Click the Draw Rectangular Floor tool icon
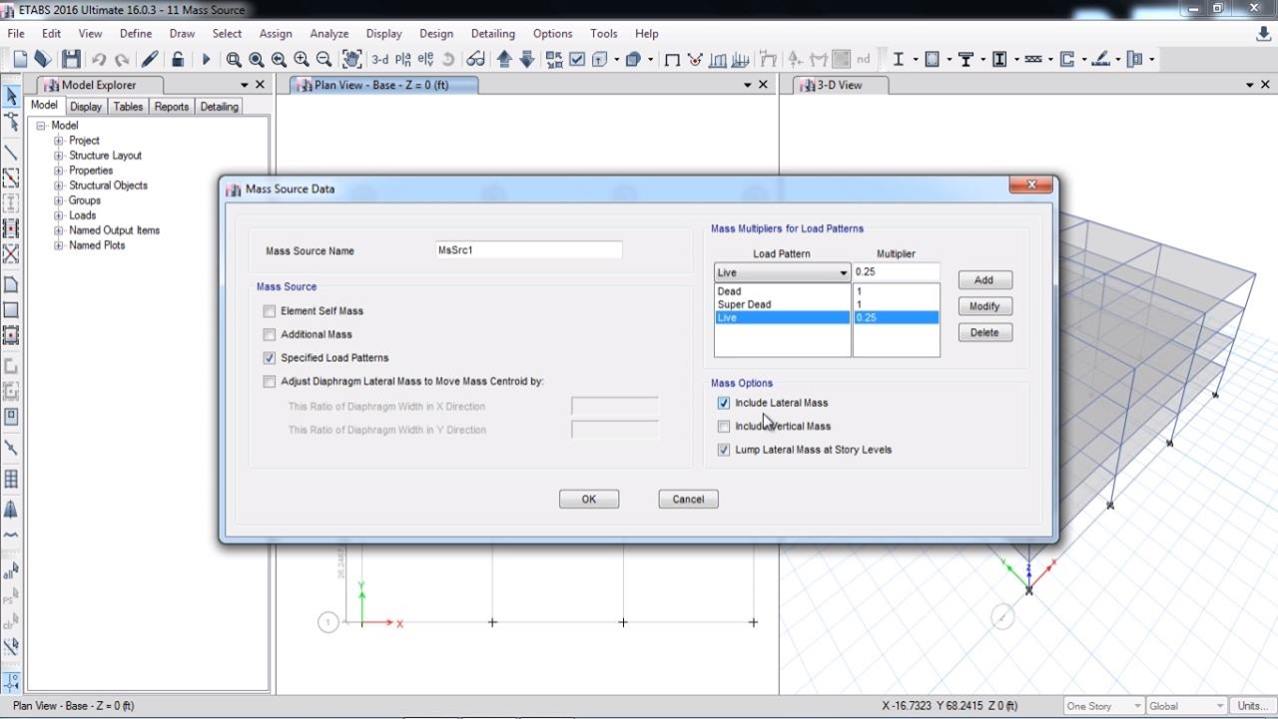Screen dimensions: 1278x719 pos(11,310)
